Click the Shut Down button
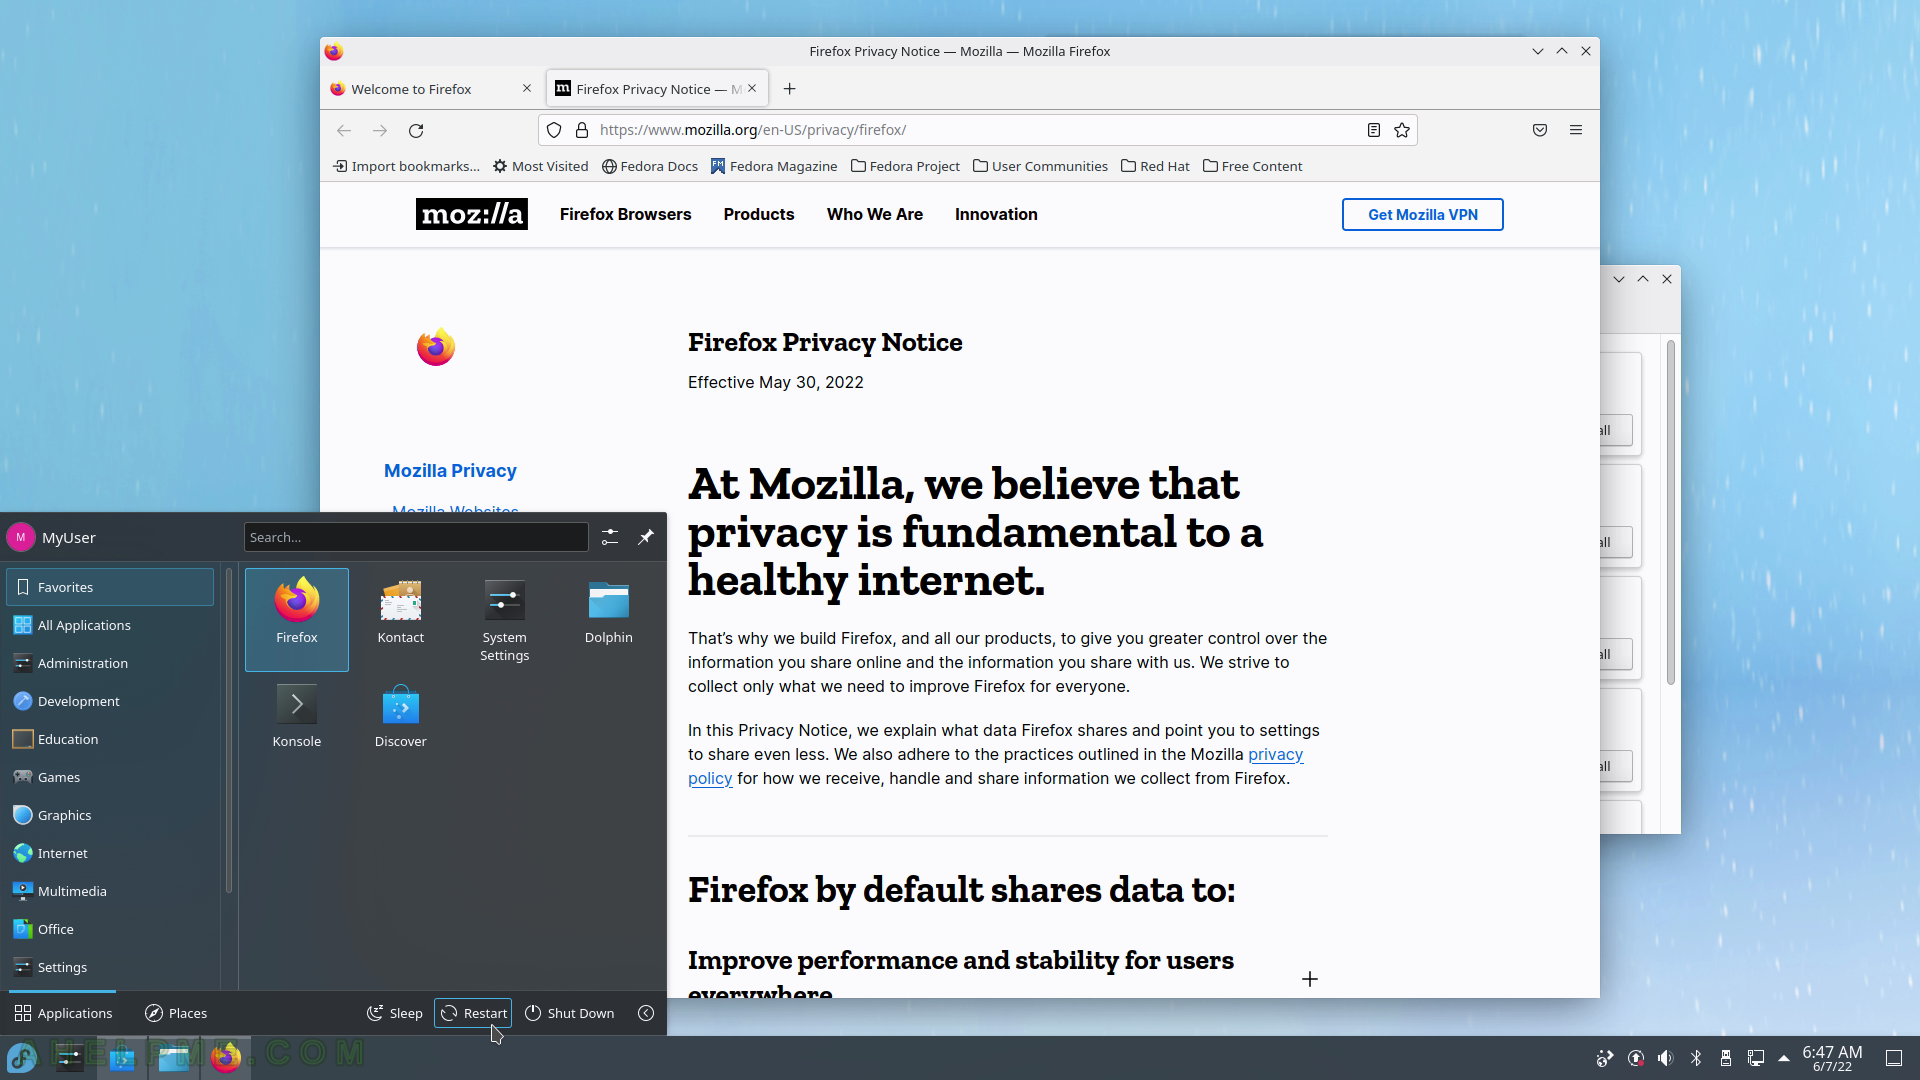Image resolution: width=1920 pixels, height=1080 pixels. (570, 1013)
